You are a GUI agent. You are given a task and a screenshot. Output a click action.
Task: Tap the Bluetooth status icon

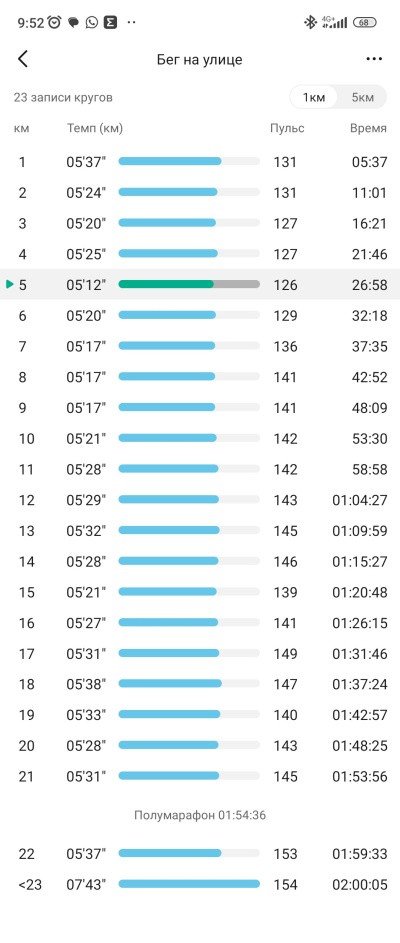(310, 23)
